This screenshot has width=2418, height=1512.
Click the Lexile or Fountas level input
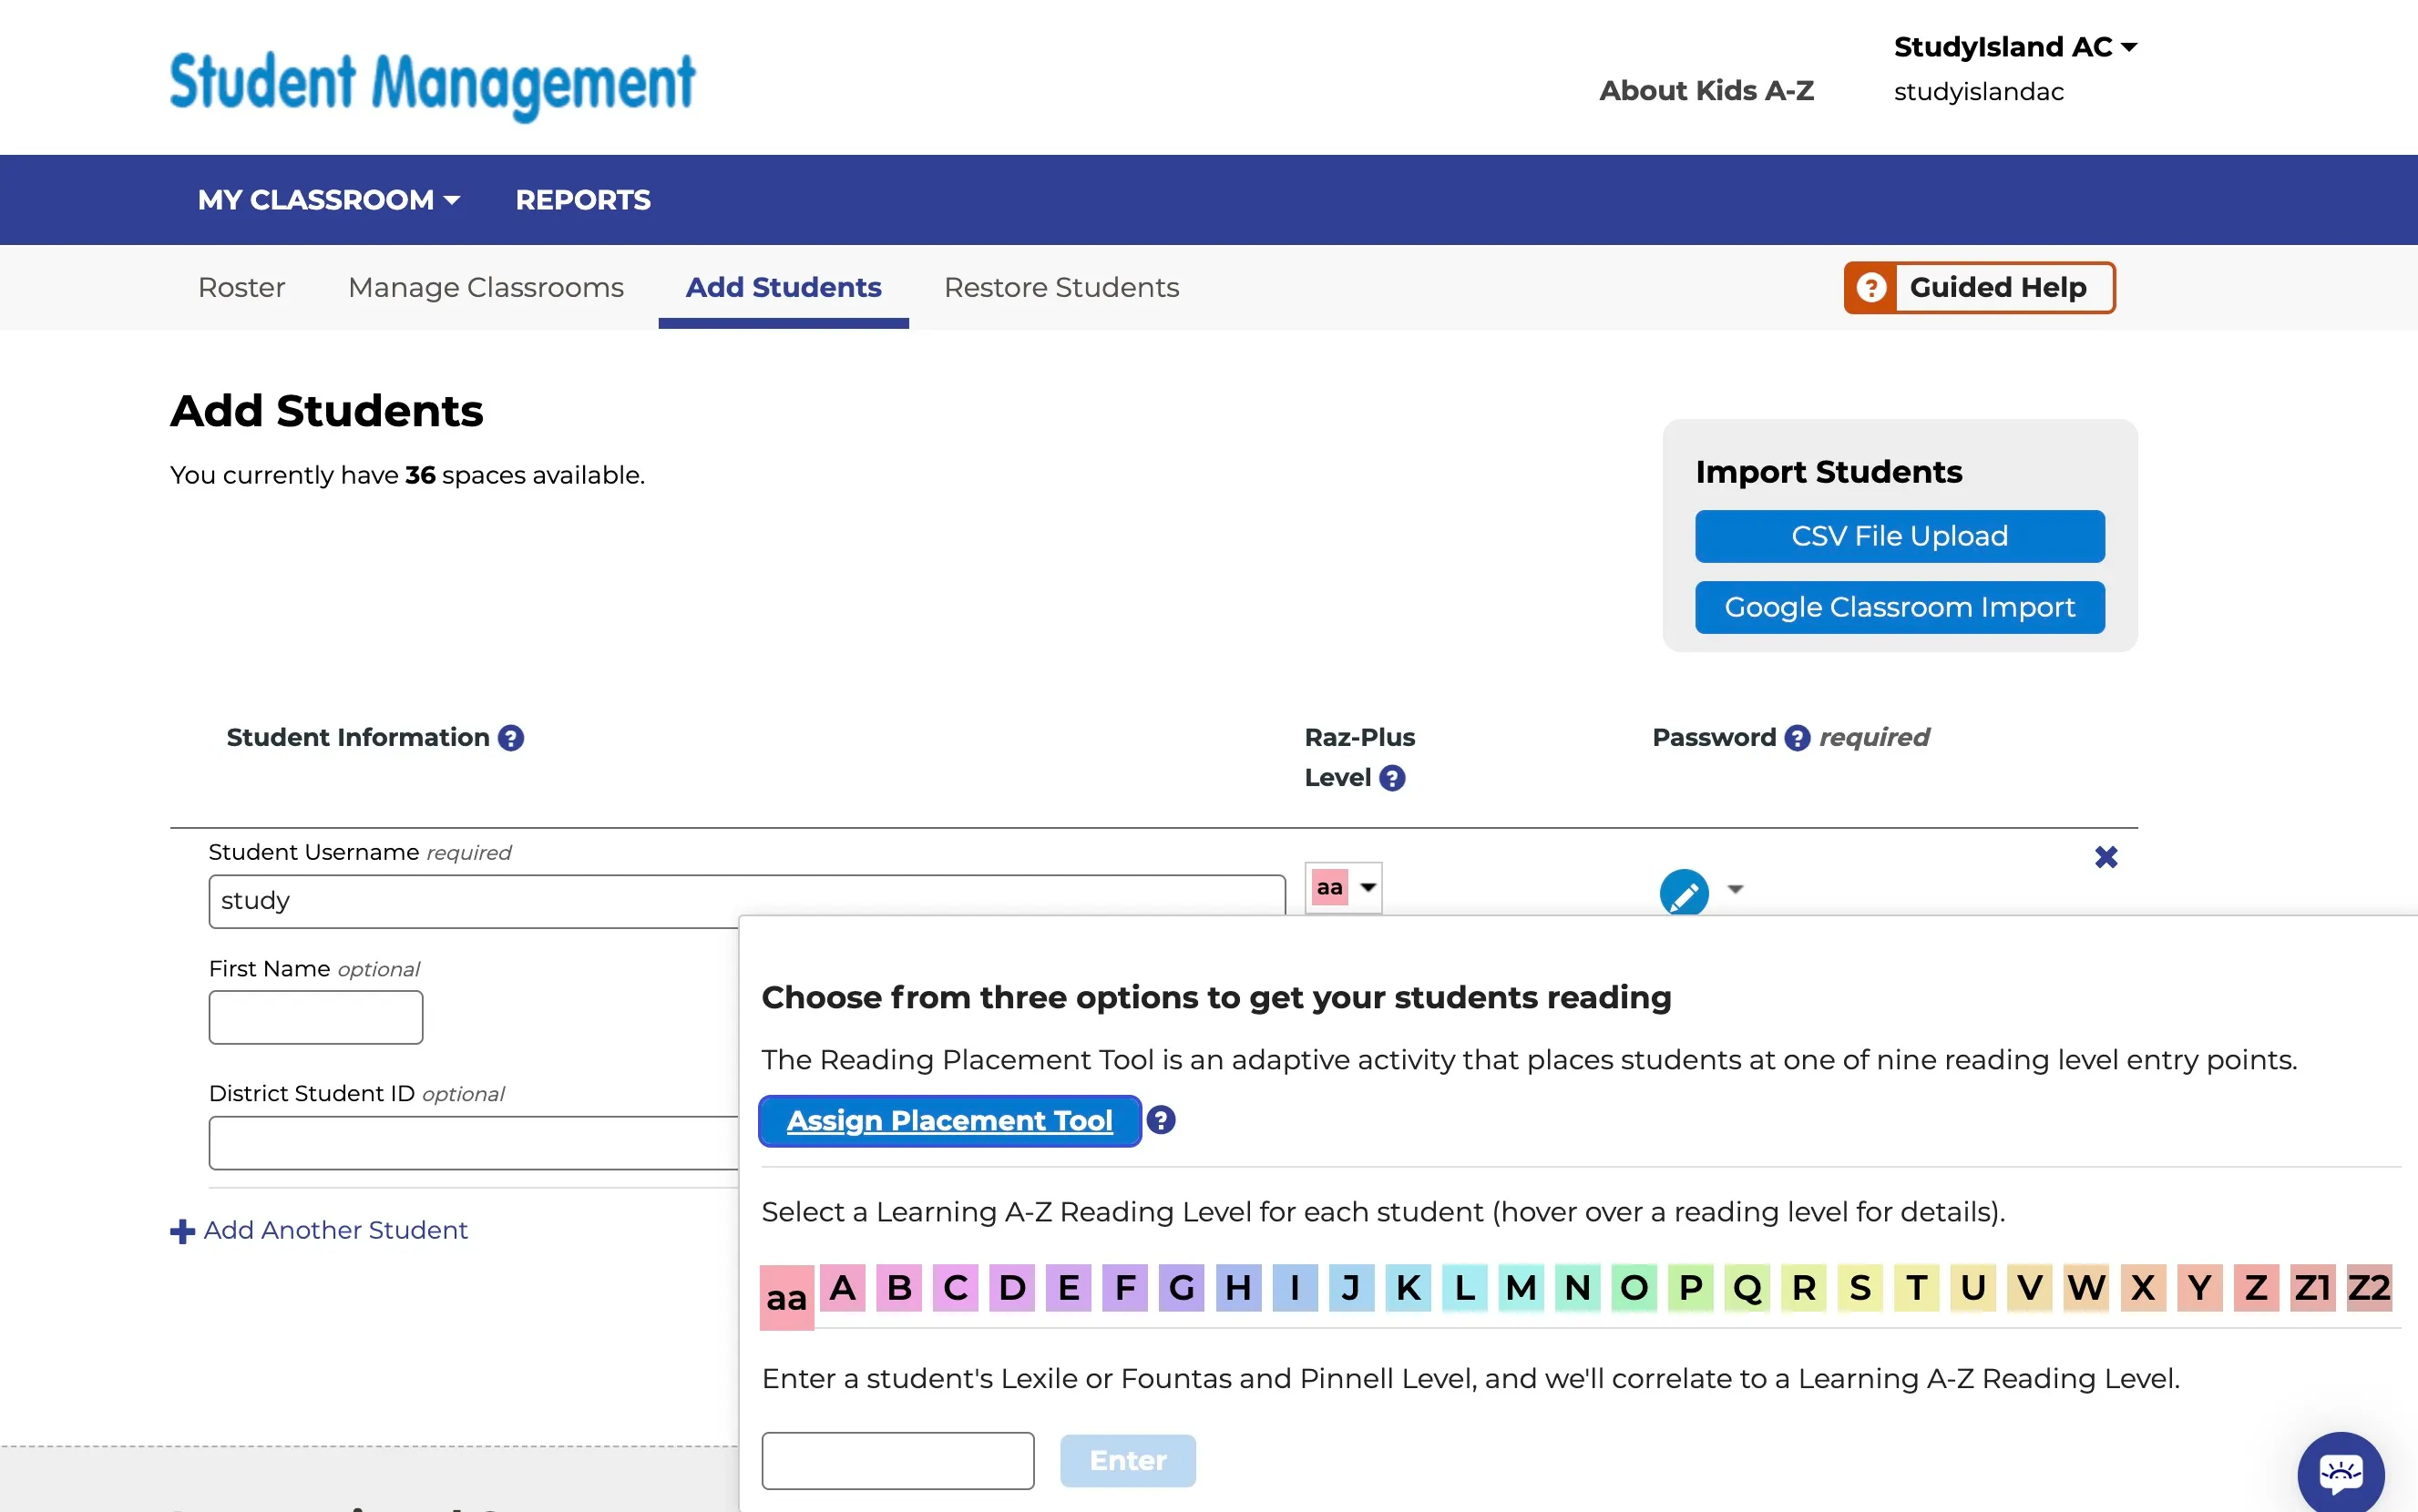898,1461
